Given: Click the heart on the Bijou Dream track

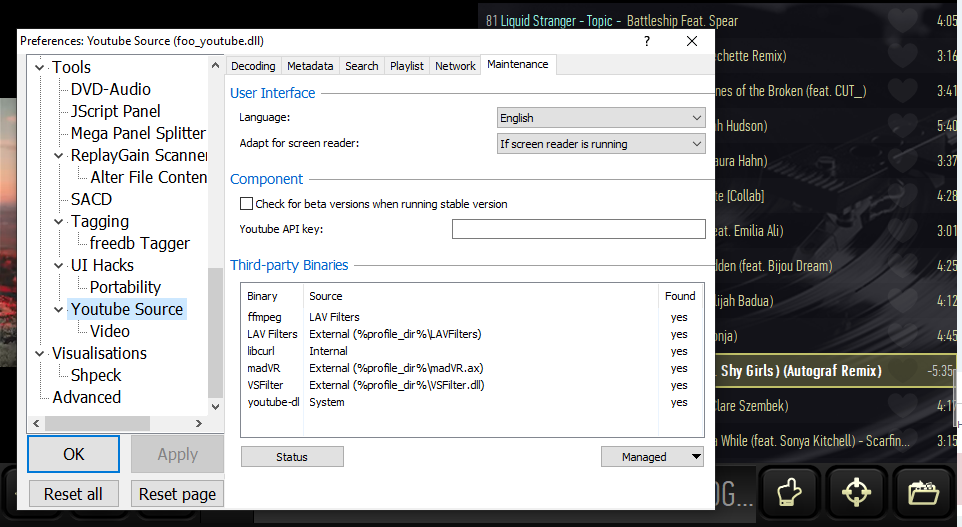Looking at the screenshot, I should click(902, 266).
